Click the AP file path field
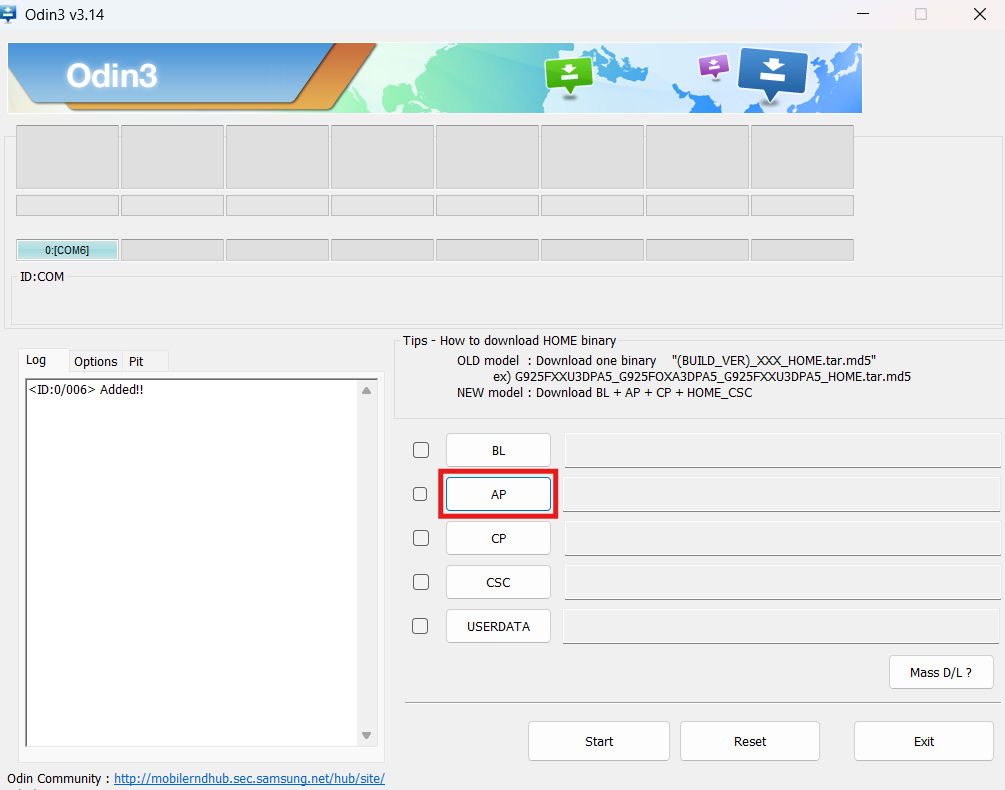This screenshot has width=1005, height=790. (781, 494)
